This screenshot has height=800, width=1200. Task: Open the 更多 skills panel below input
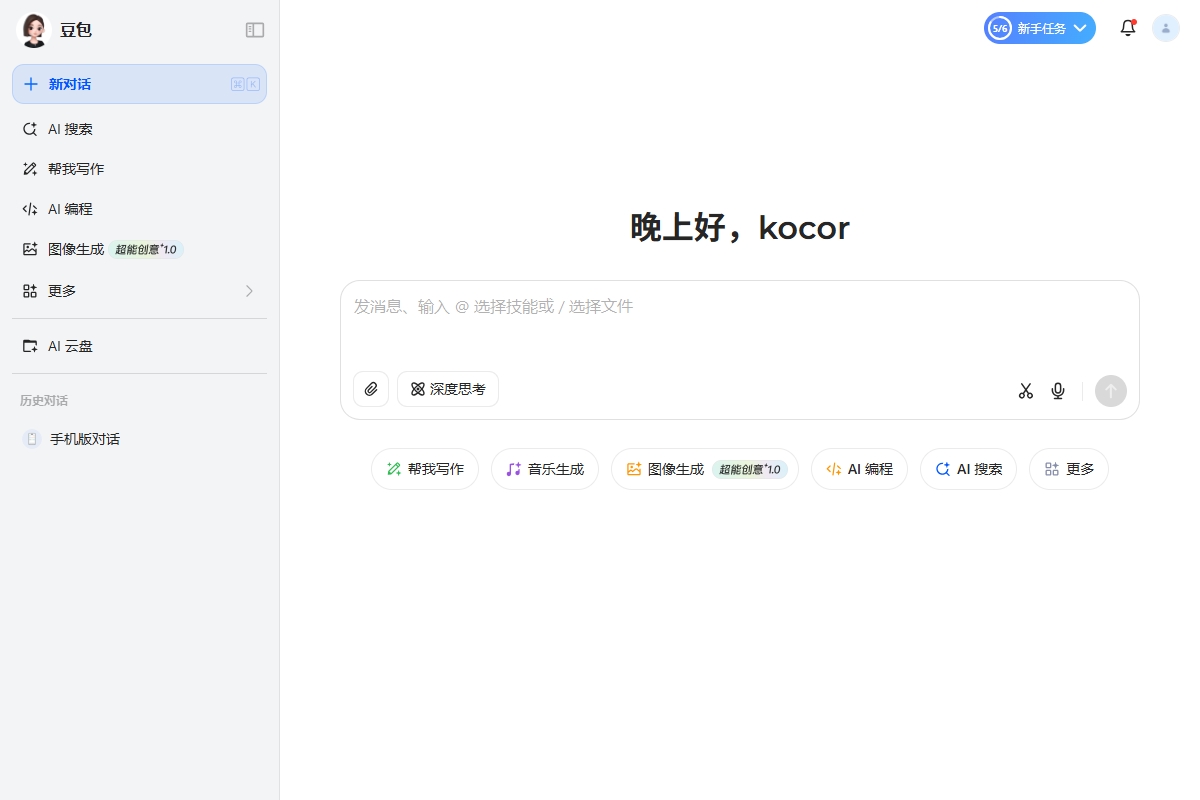tap(1068, 468)
